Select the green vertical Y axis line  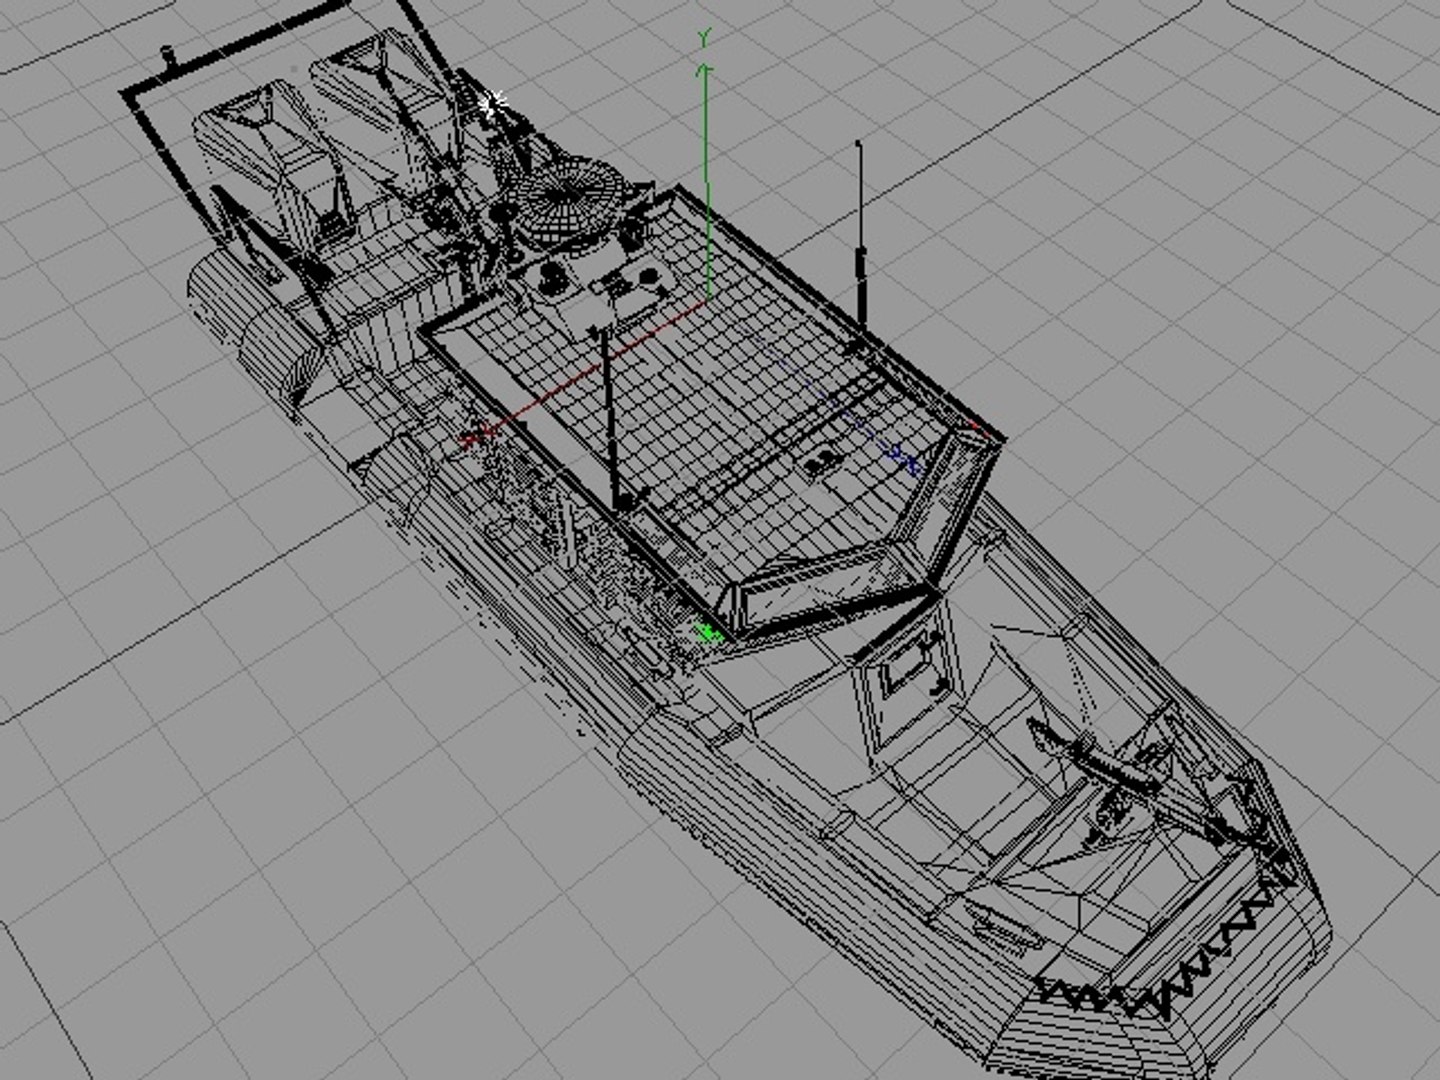click(706, 181)
